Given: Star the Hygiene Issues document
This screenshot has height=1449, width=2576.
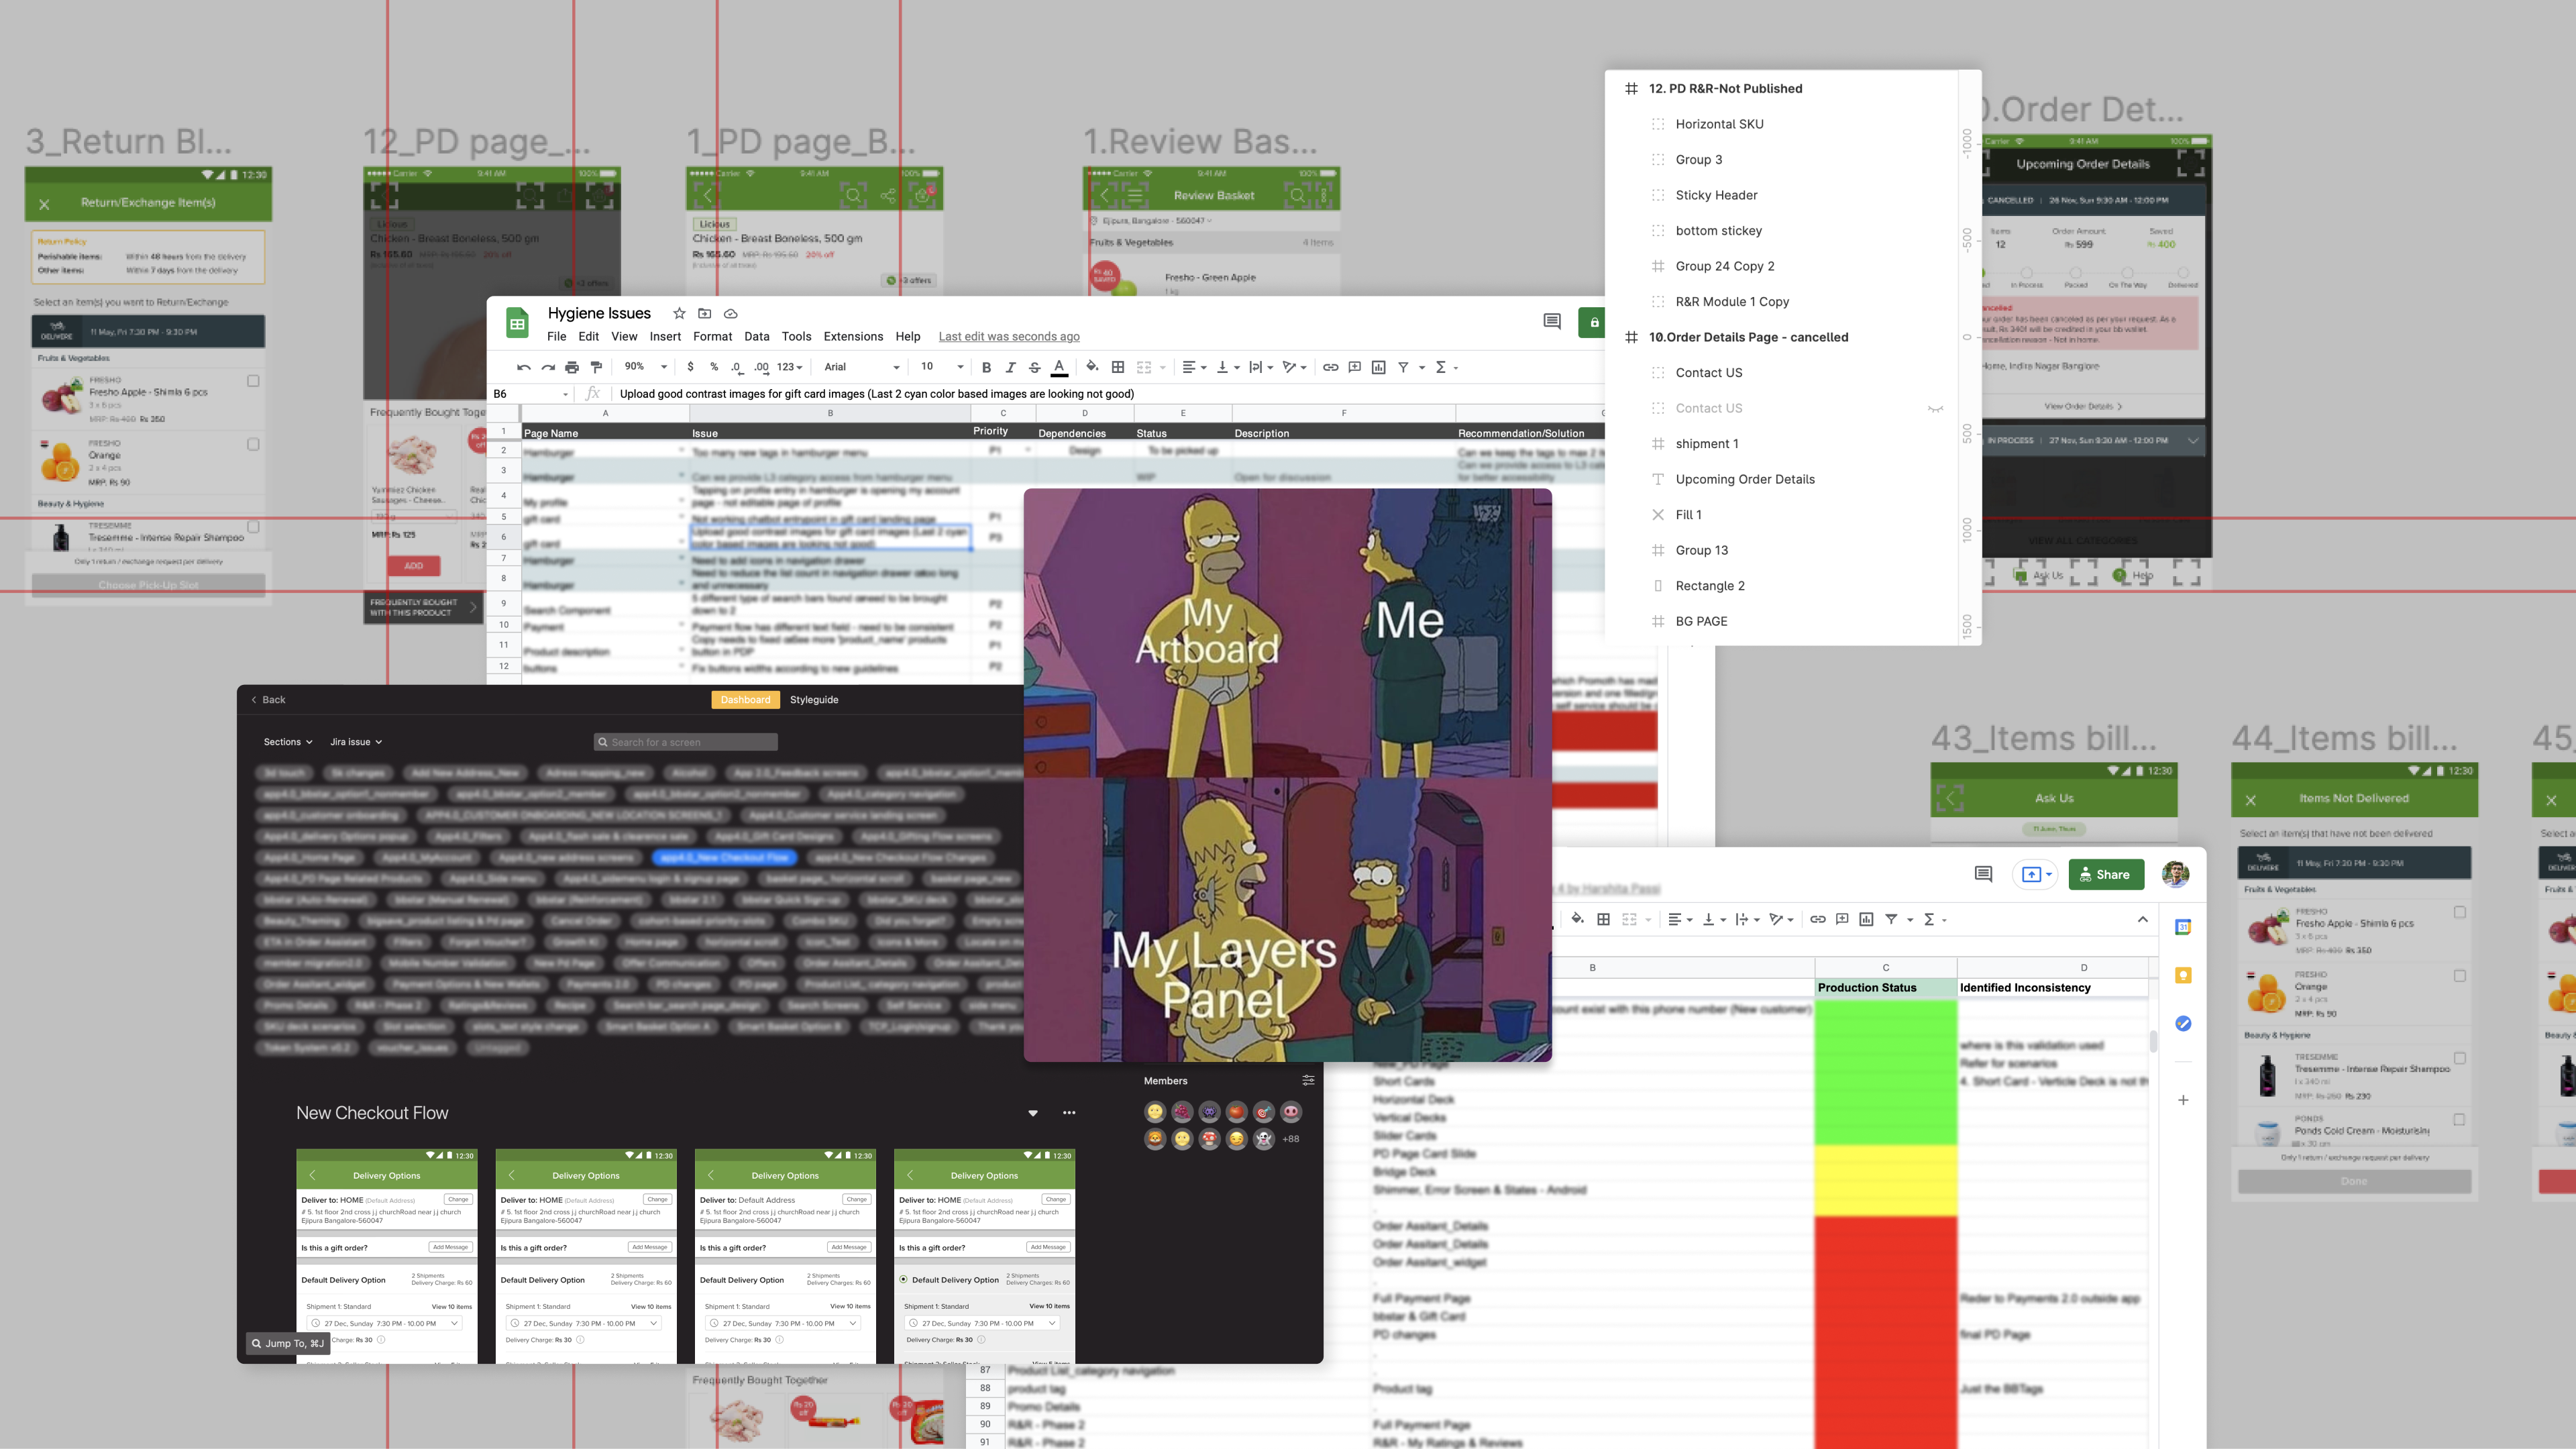Looking at the screenshot, I should [x=679, y=313].
